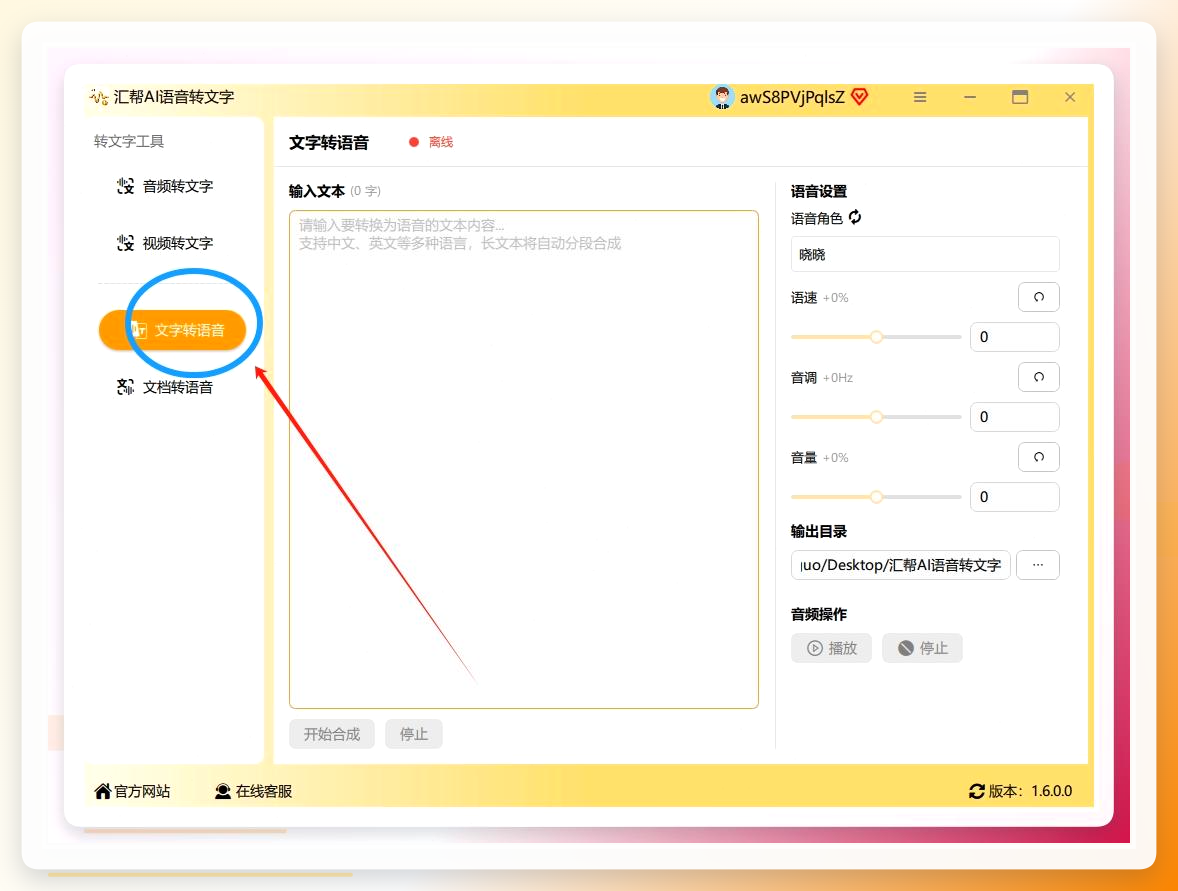Open the 音频转文字 tool
1178x891 pixels.
(165, 186)
